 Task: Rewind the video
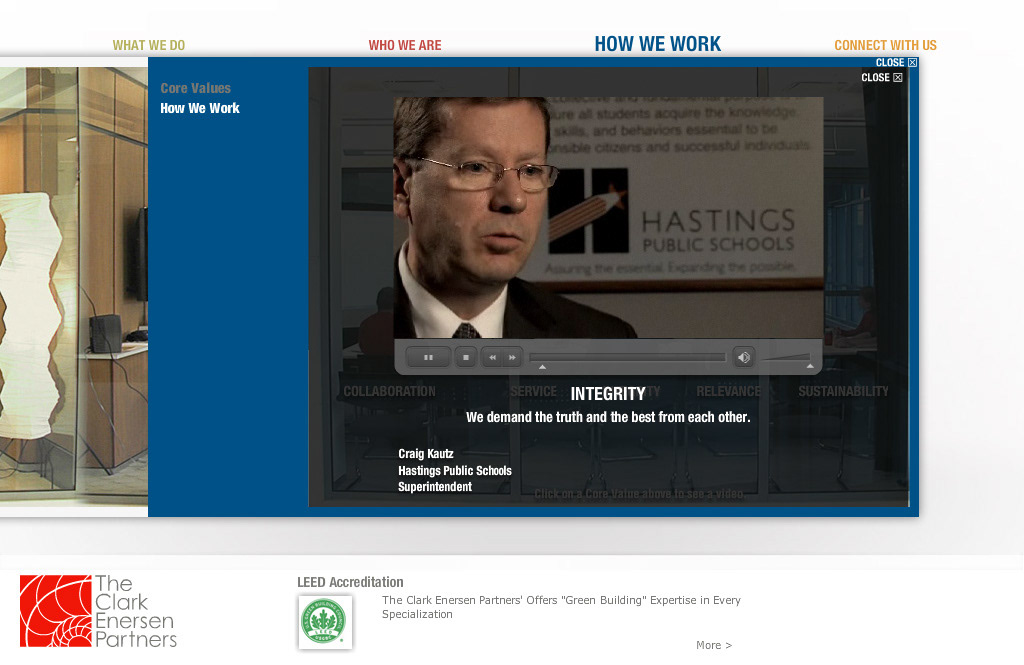click(x=492, y=357)
